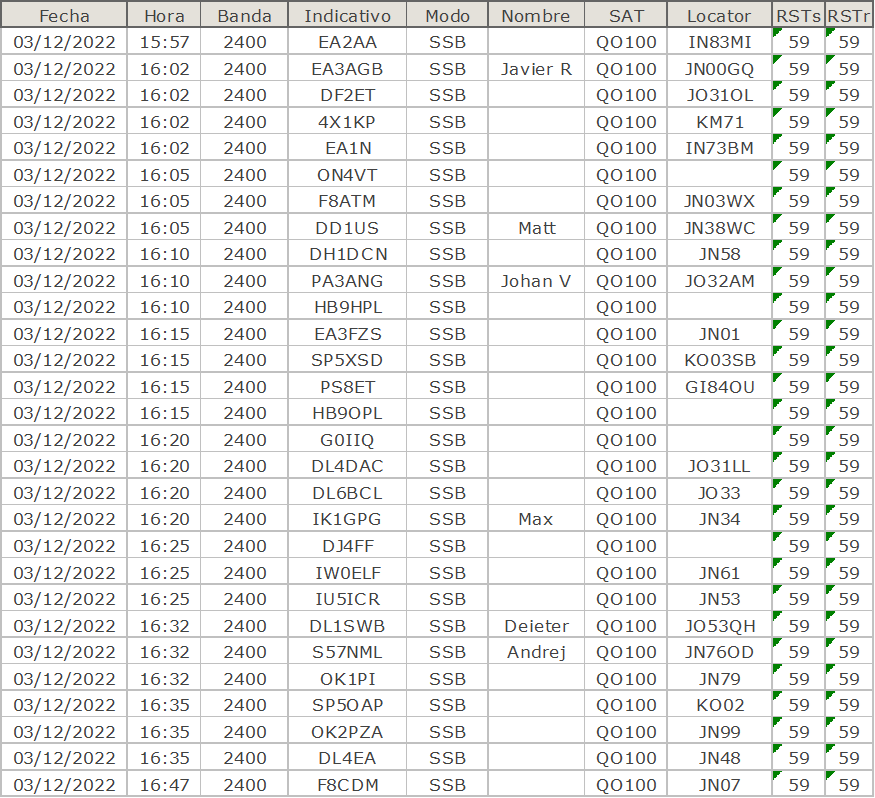Screen dimensions: 875x798
Task: Click the RSTr column header
Action: (849, 16)
